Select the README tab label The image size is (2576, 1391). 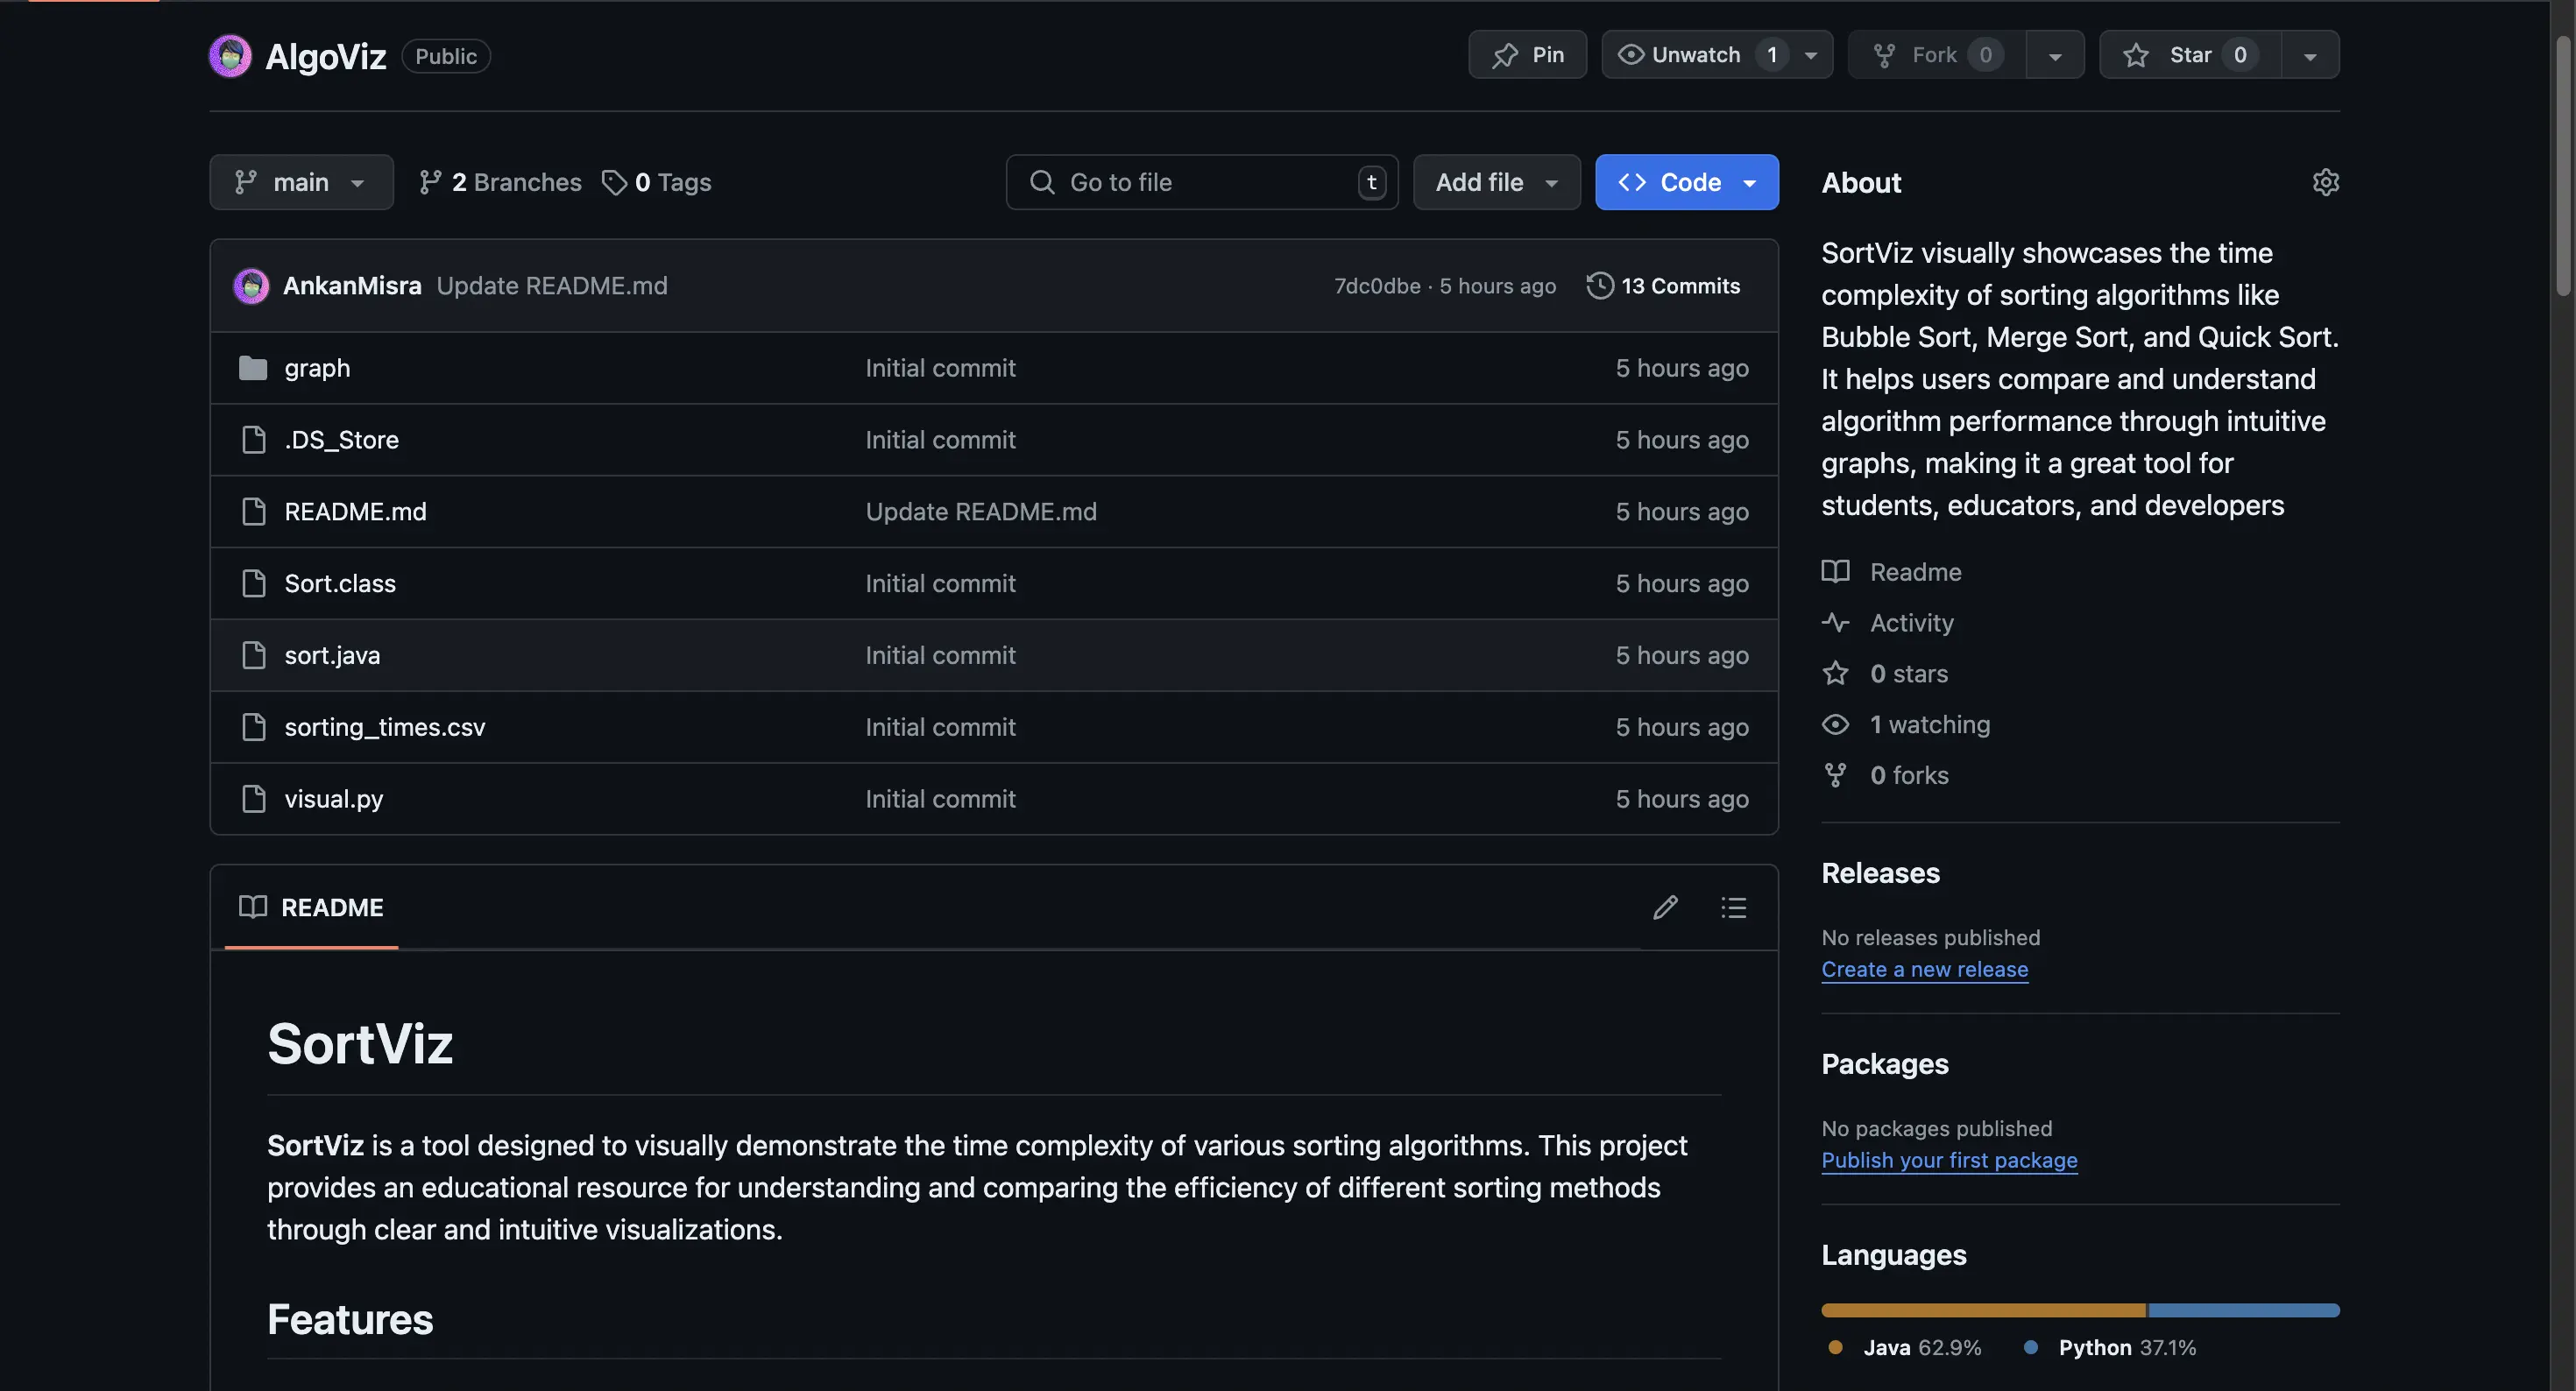pos(332,907)
